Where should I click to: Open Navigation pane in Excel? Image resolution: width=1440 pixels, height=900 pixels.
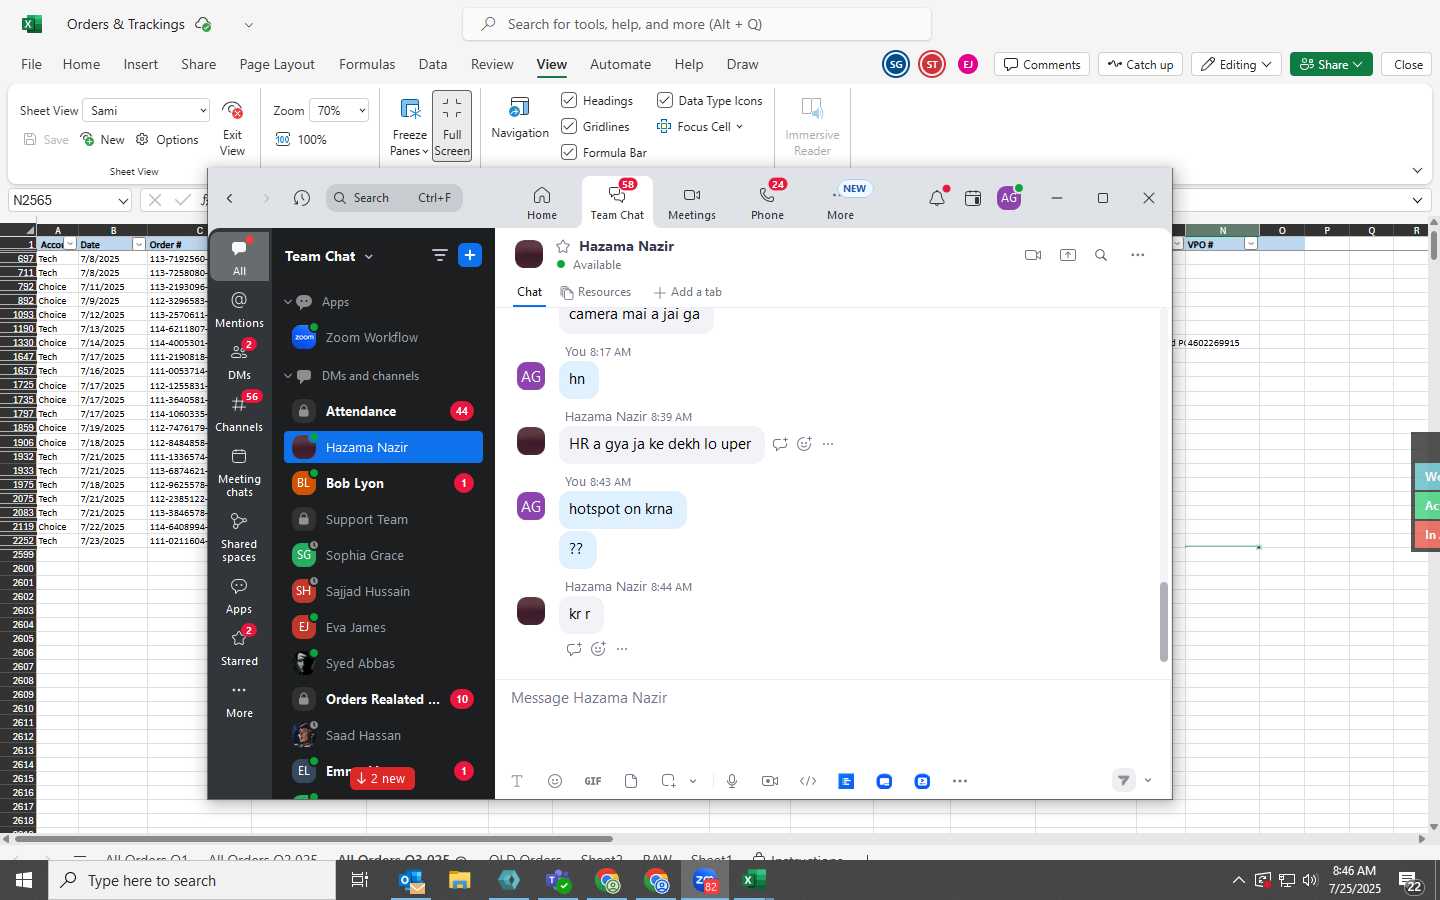pyautogui.click(x=520, y=119)
